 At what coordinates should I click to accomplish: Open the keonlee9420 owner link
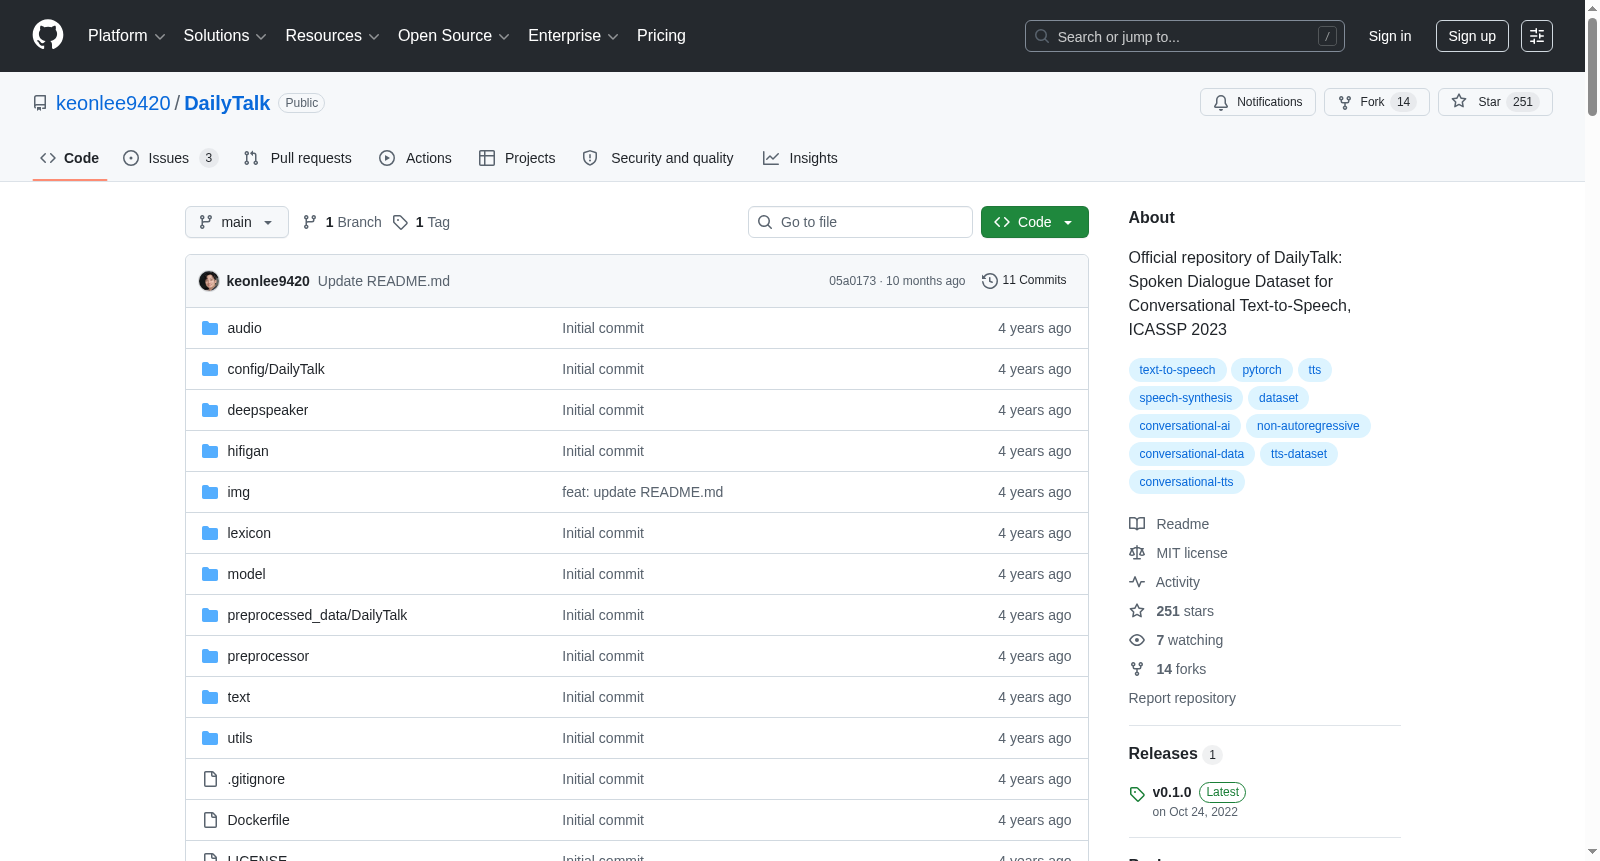(x=113, y=103)
